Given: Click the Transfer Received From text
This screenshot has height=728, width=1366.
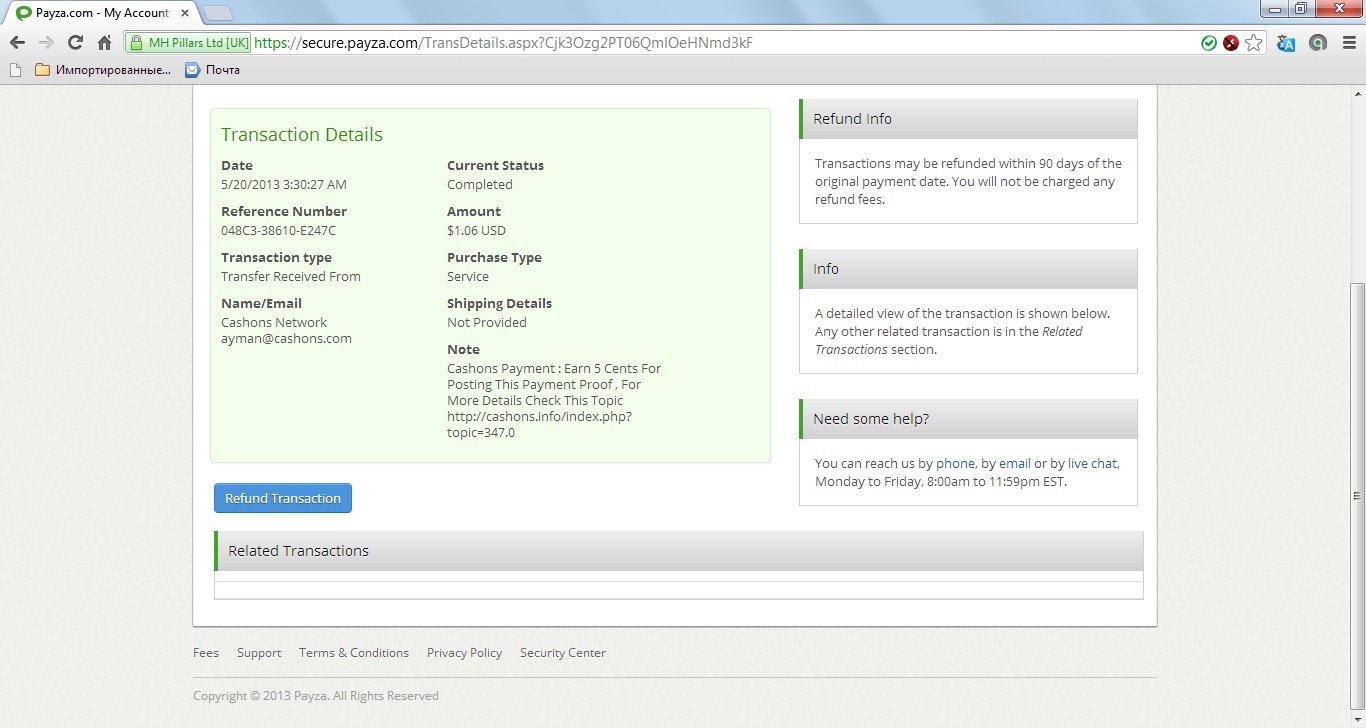Looking at the screenshot, I should 291,277.
